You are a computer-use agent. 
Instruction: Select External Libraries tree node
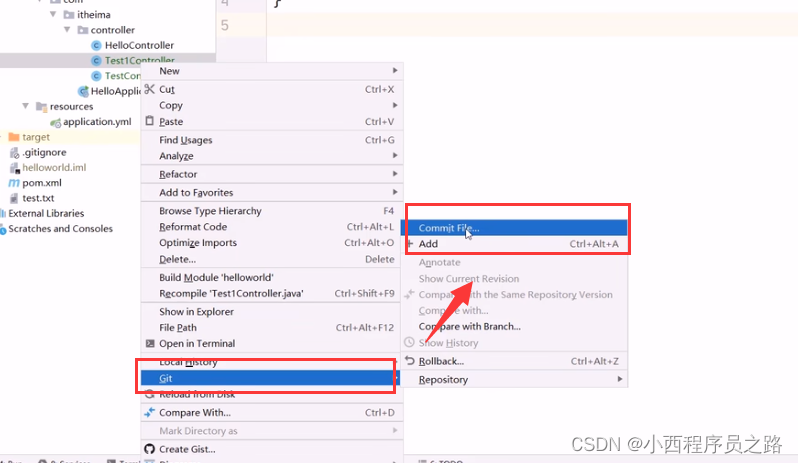coord(46,213)
